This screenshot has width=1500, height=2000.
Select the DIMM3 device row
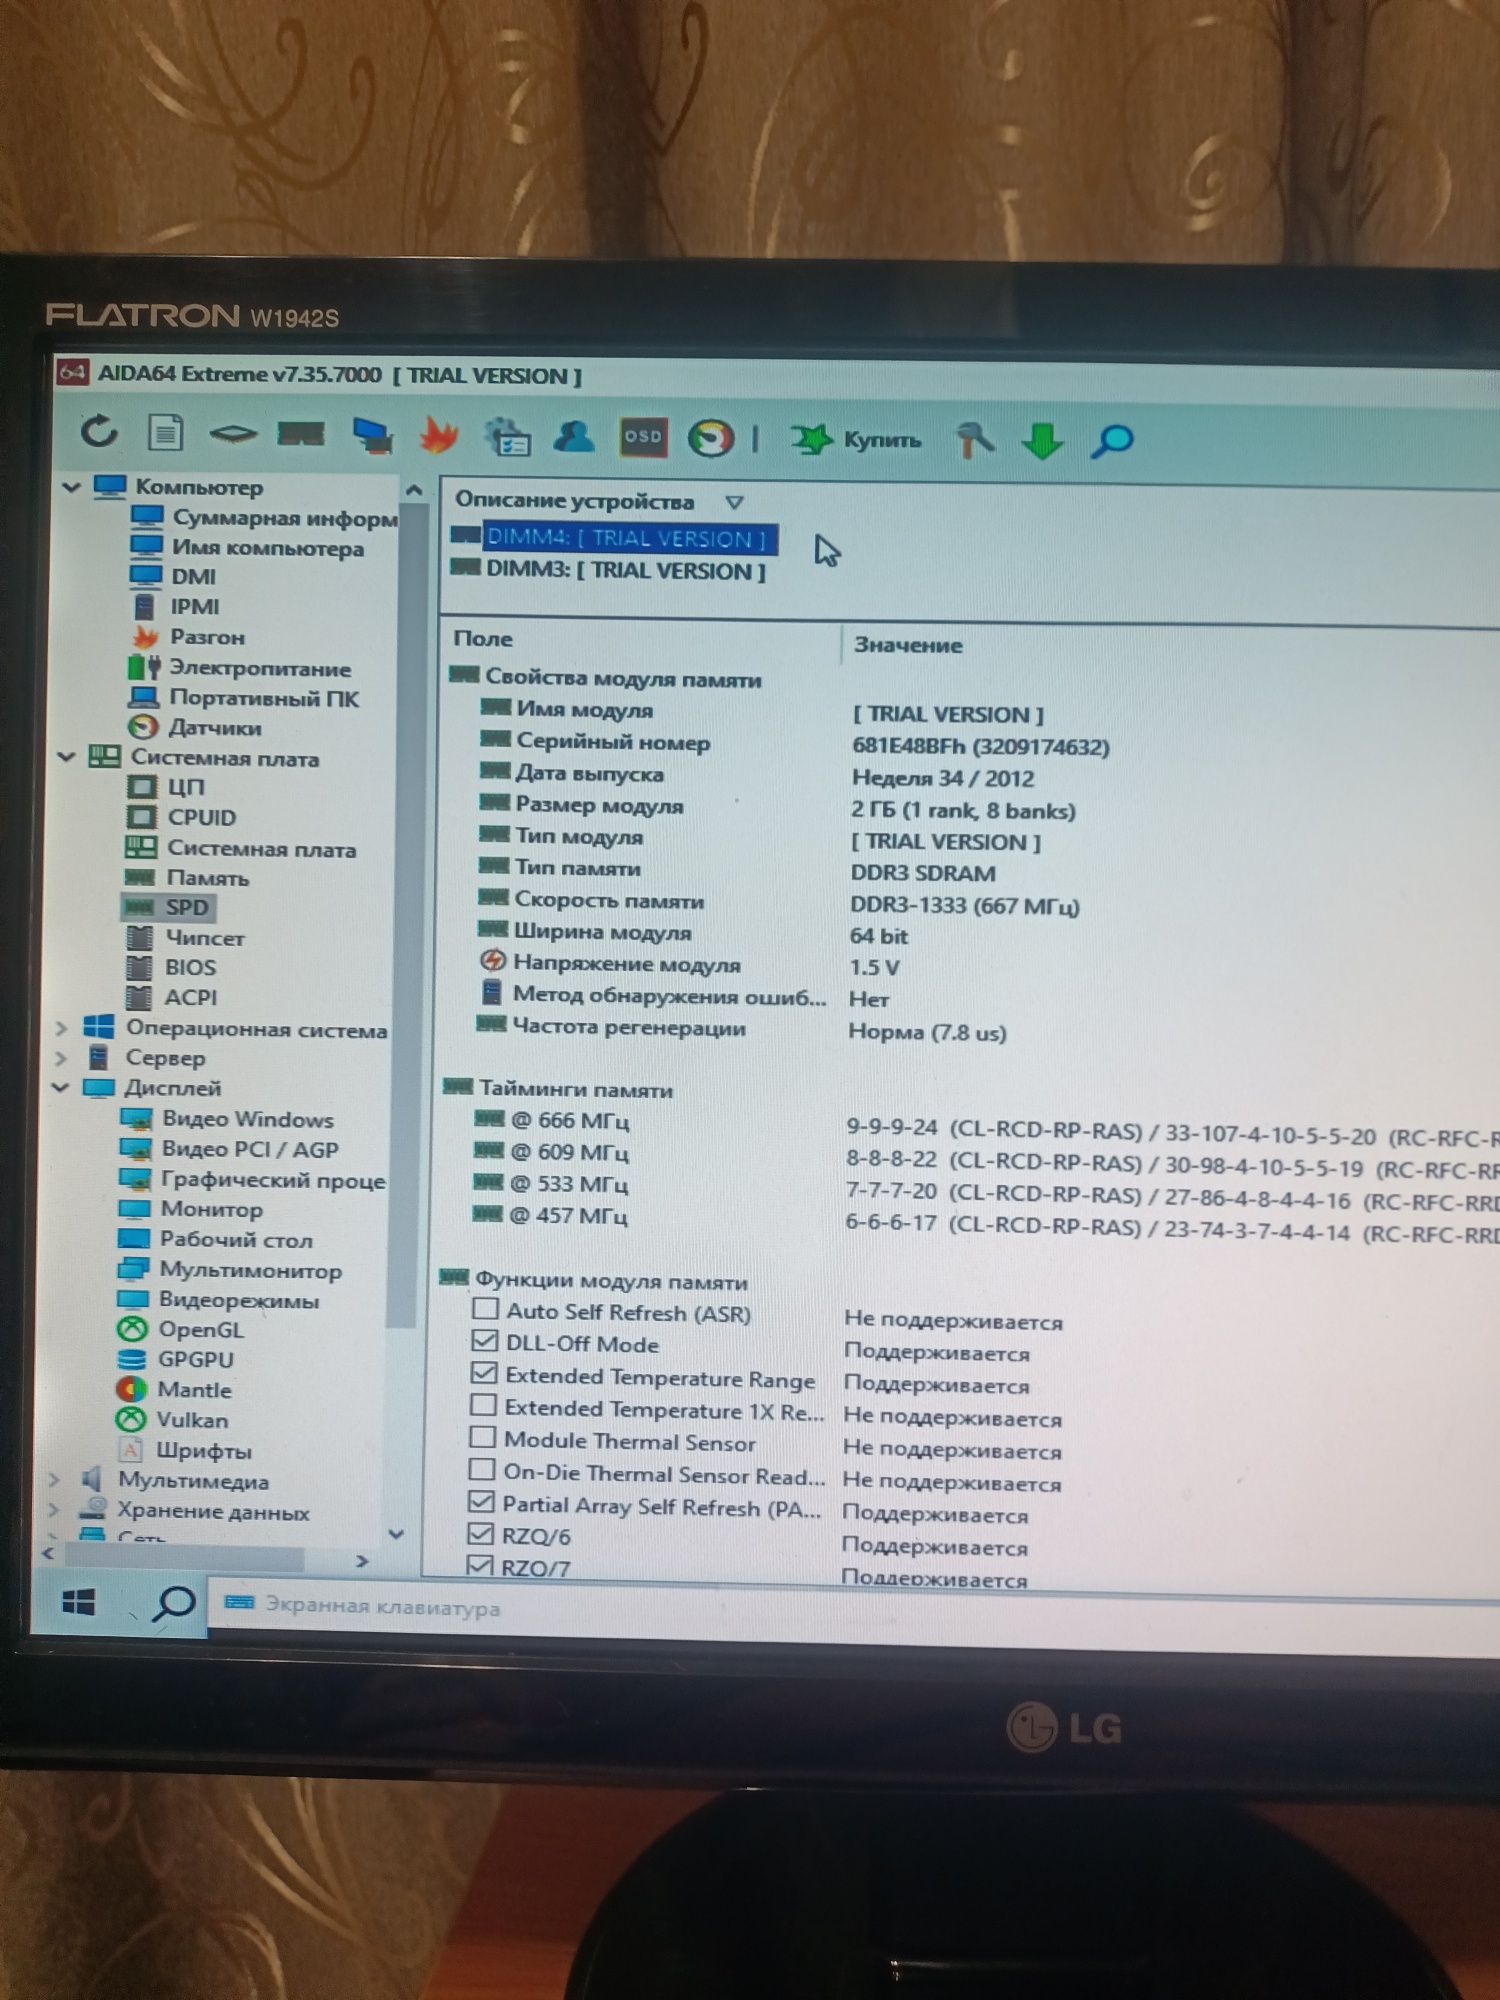point(608,570)
